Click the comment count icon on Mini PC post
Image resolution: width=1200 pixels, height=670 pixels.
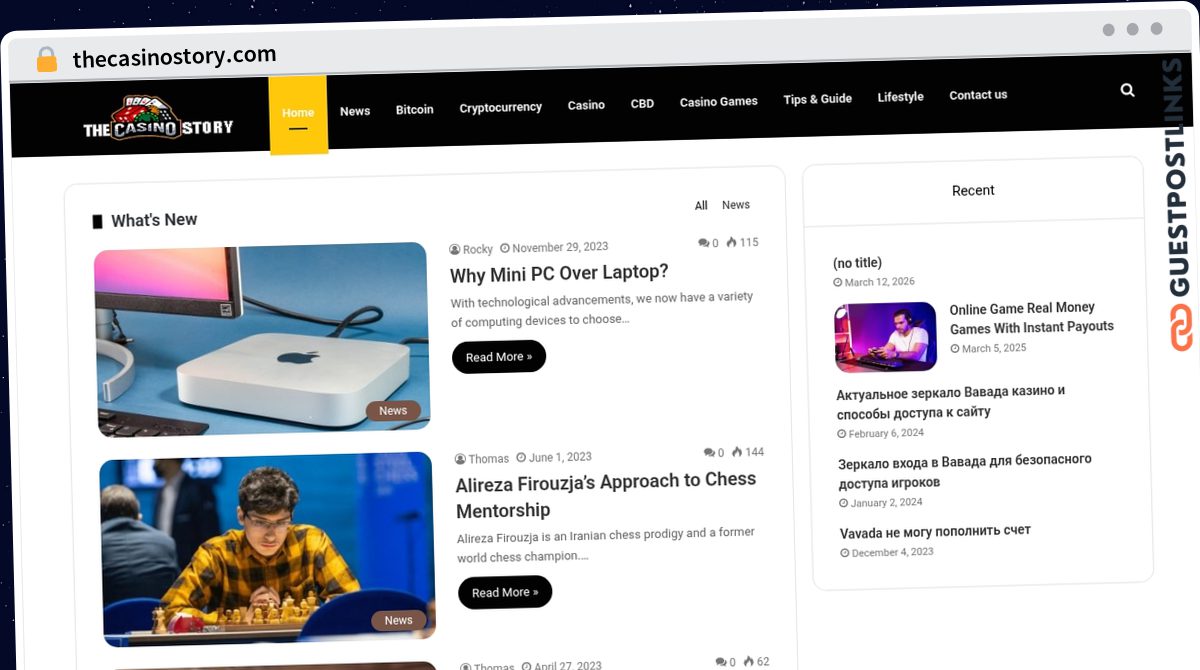click(x=703, y=243)
